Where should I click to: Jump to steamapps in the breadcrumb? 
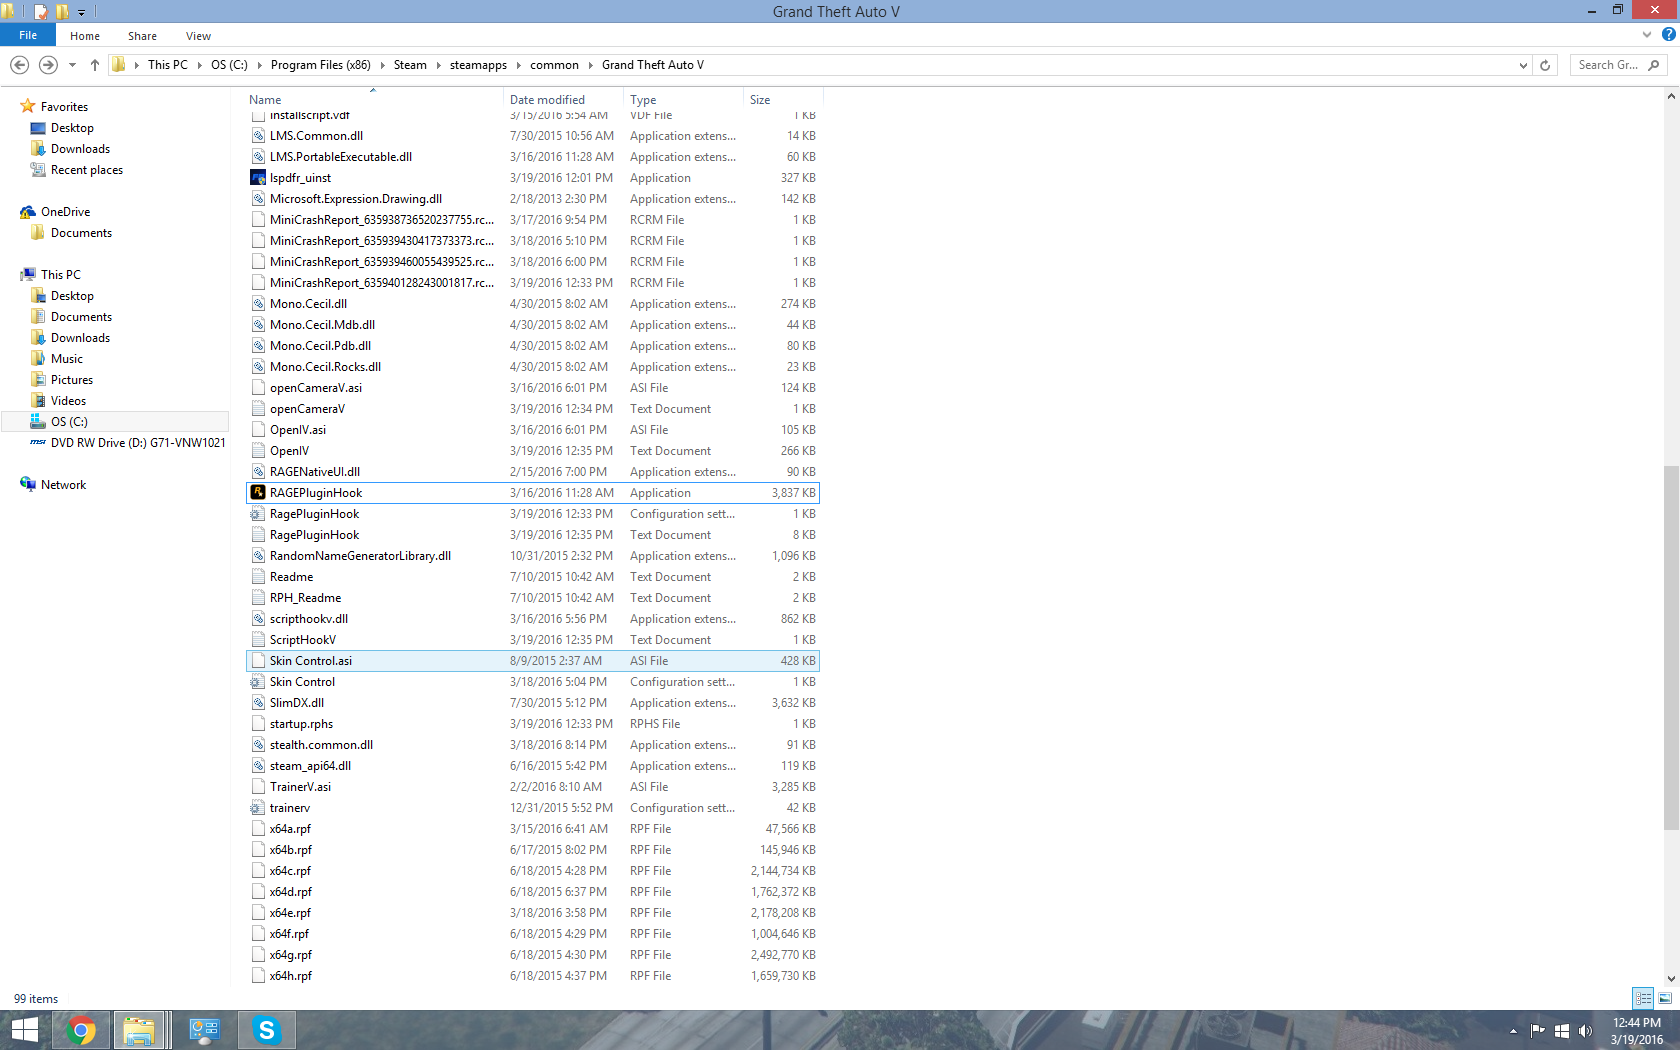point(478,65)
